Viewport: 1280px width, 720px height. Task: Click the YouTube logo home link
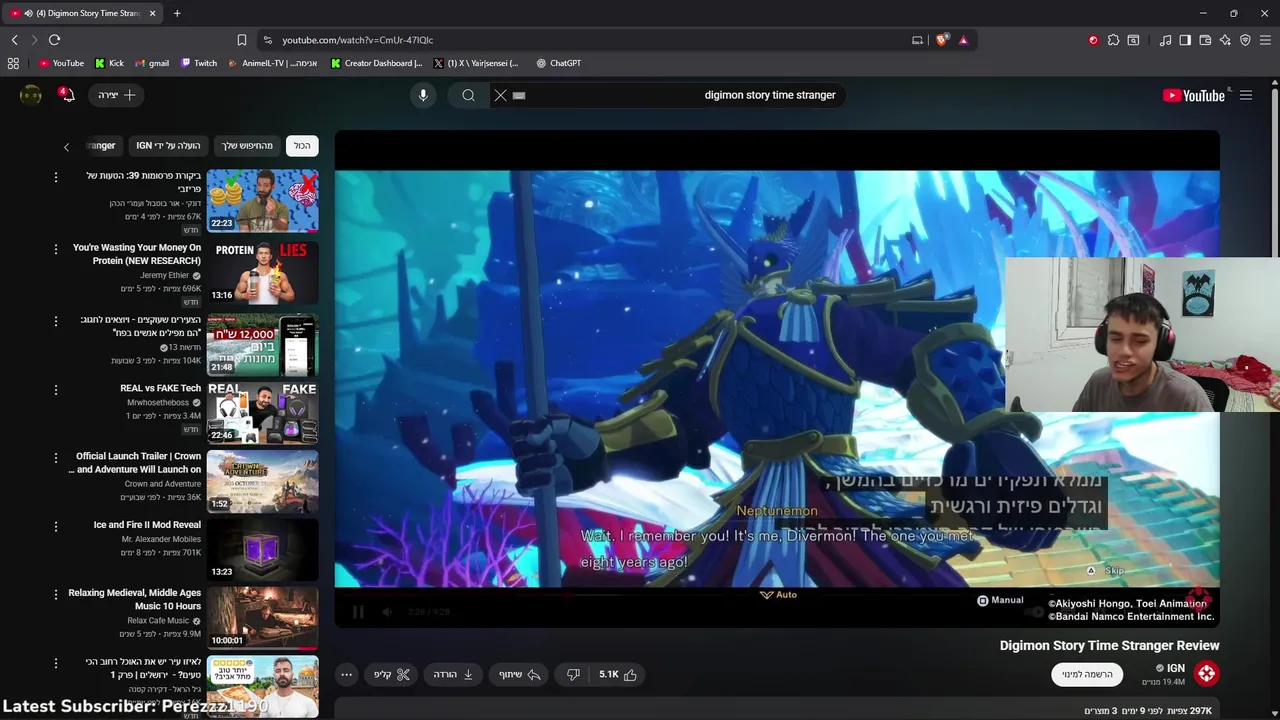point(1193,95)
